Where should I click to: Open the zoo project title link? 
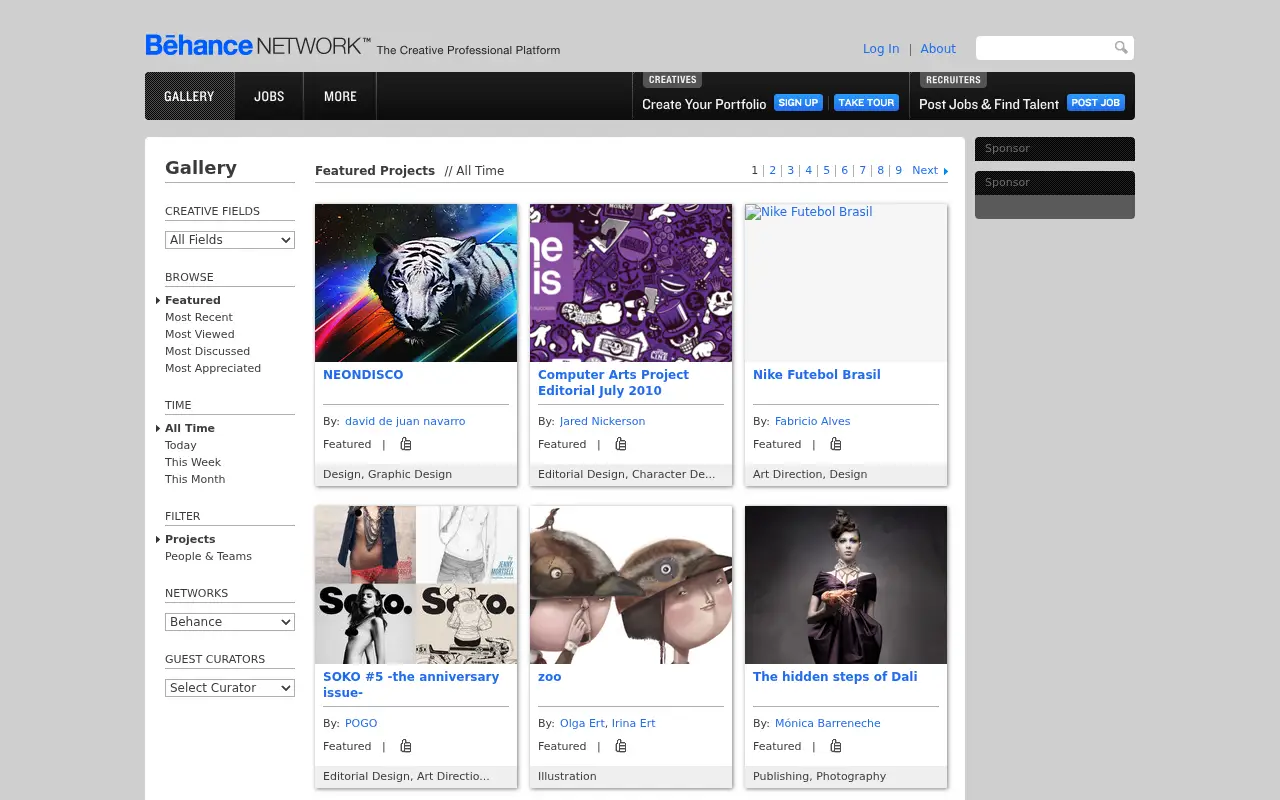click(550, 677)
